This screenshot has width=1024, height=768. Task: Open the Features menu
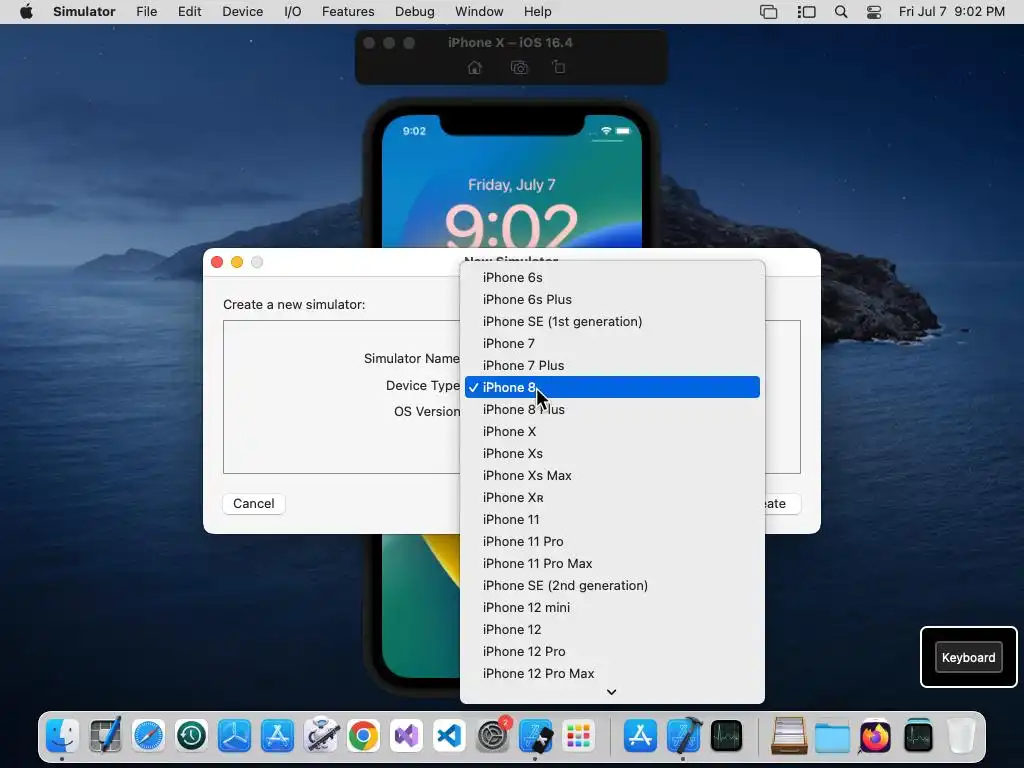[348, 12]
